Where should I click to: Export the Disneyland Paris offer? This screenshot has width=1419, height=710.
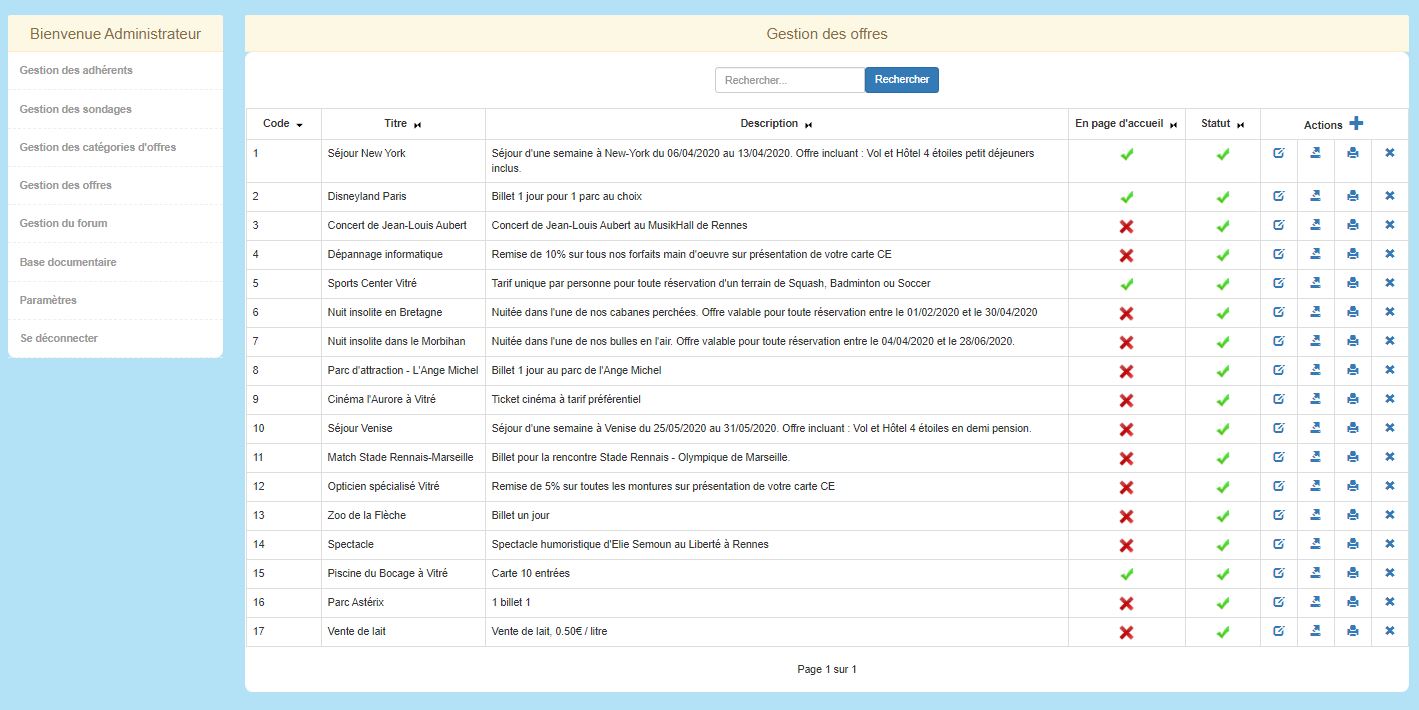click(1316, 196)
